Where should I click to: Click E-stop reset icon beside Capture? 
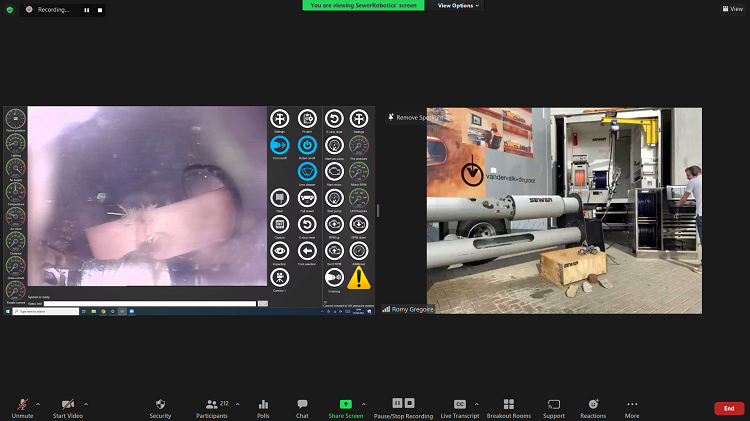(307, 224)
